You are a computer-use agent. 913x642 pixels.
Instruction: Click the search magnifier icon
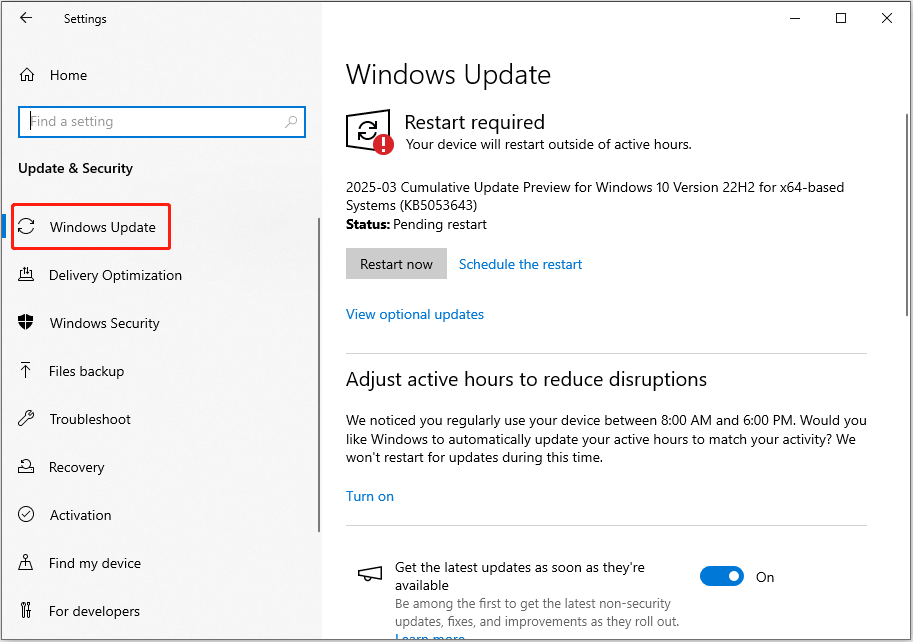pyautogui.click(x=291, y=121)
